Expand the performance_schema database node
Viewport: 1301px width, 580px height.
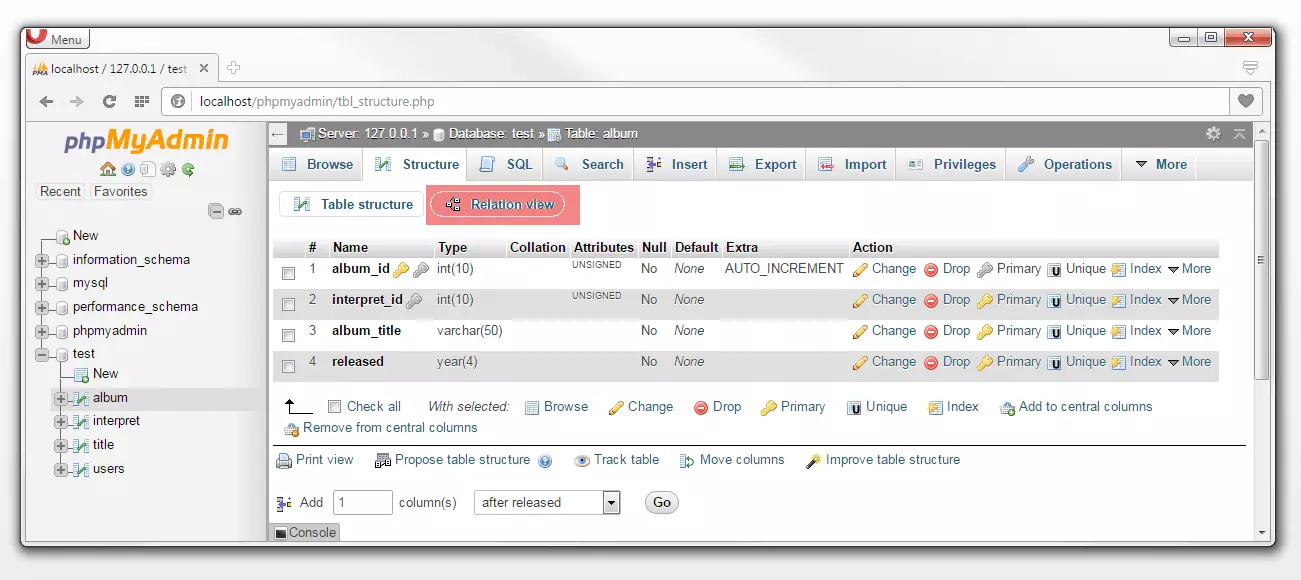(x=42, y=308)
